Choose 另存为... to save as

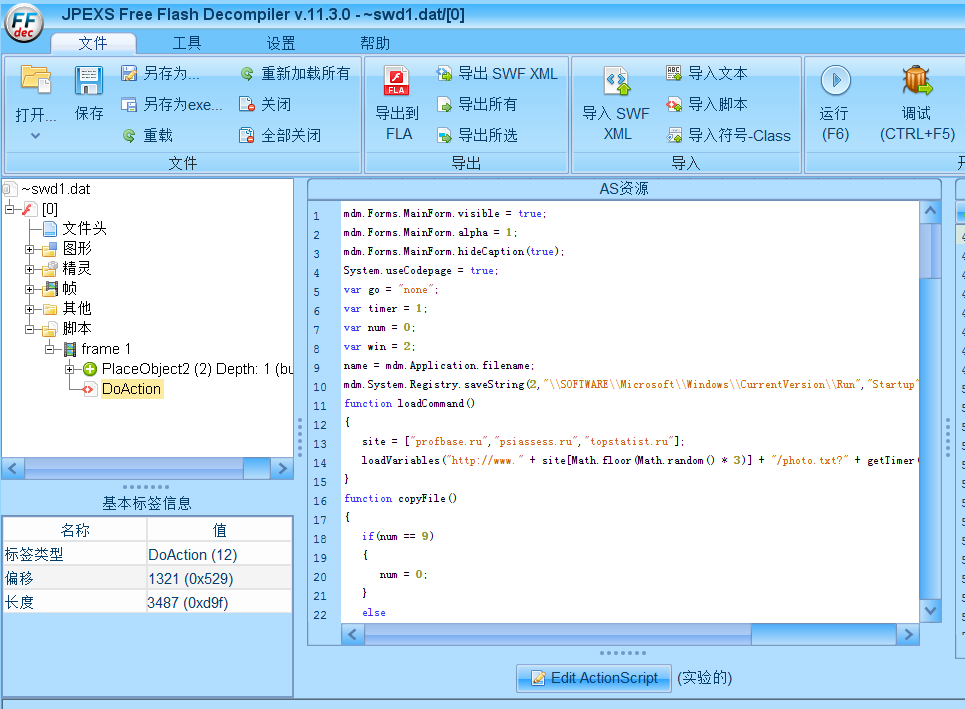pyautogui.click(x=160, y=73)
